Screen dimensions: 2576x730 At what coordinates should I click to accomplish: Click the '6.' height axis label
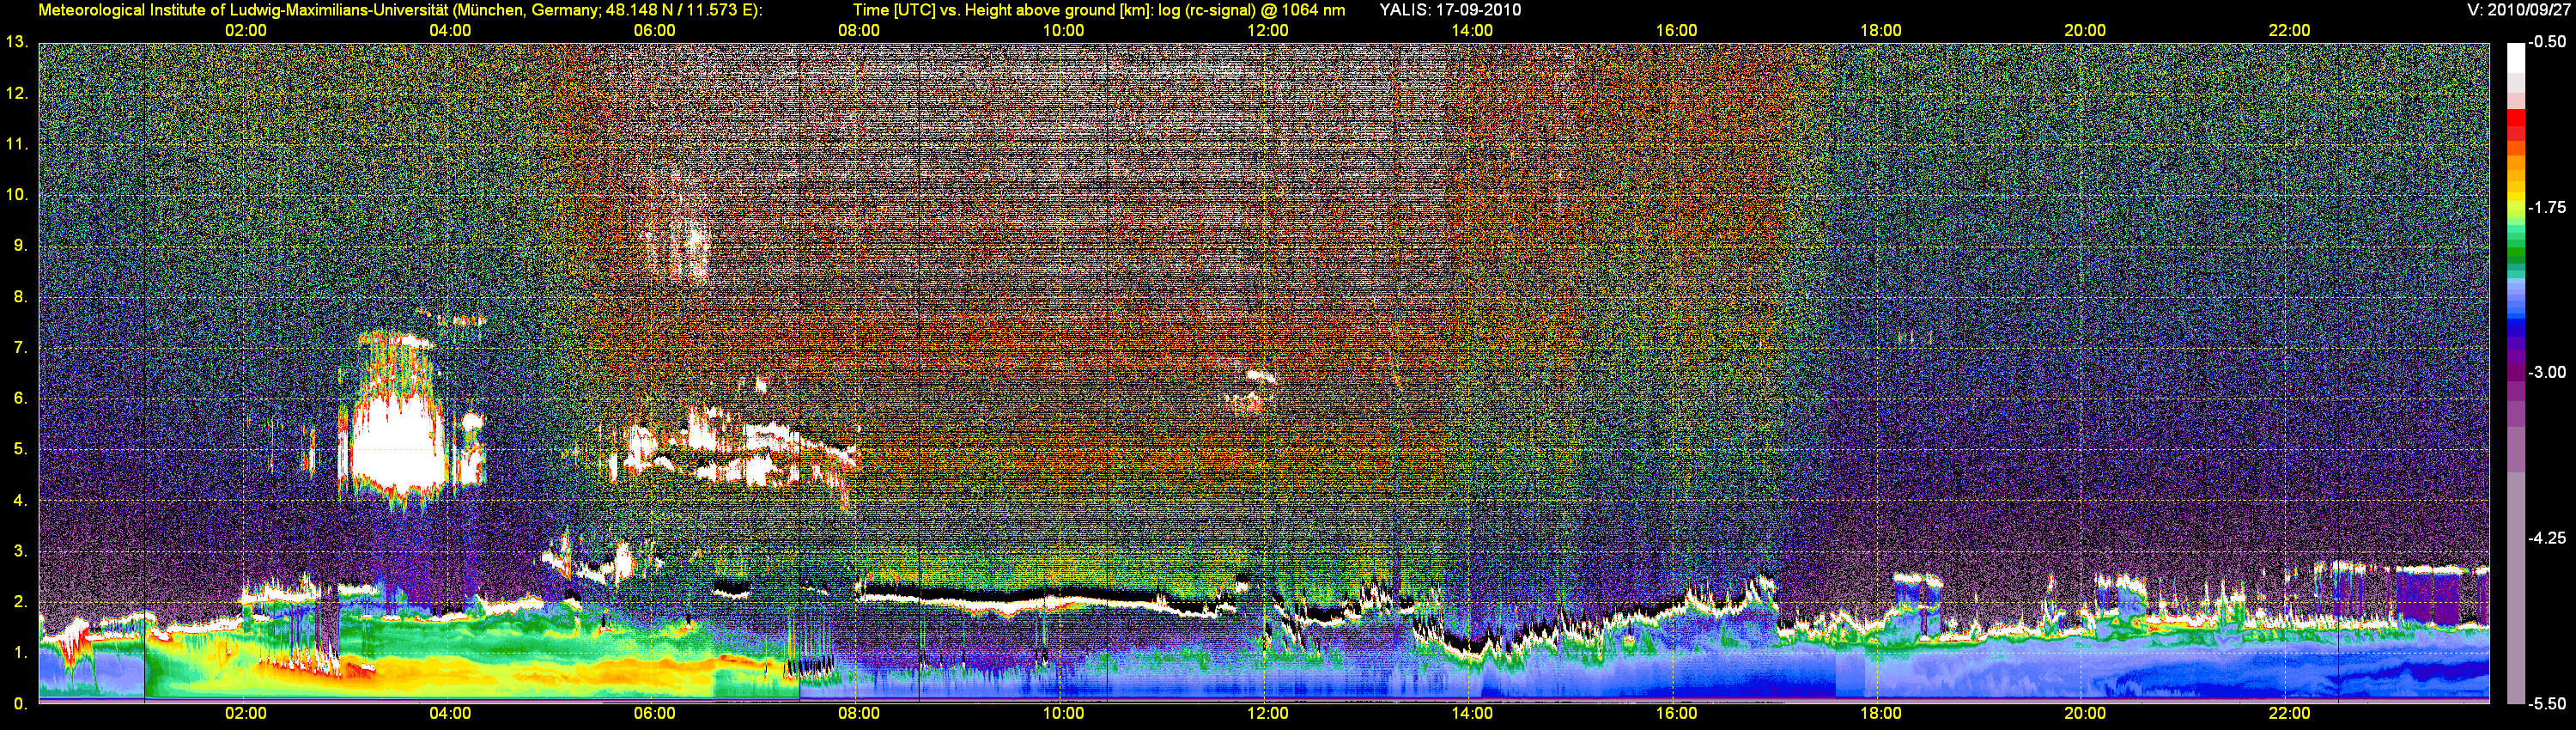(21, 399)
